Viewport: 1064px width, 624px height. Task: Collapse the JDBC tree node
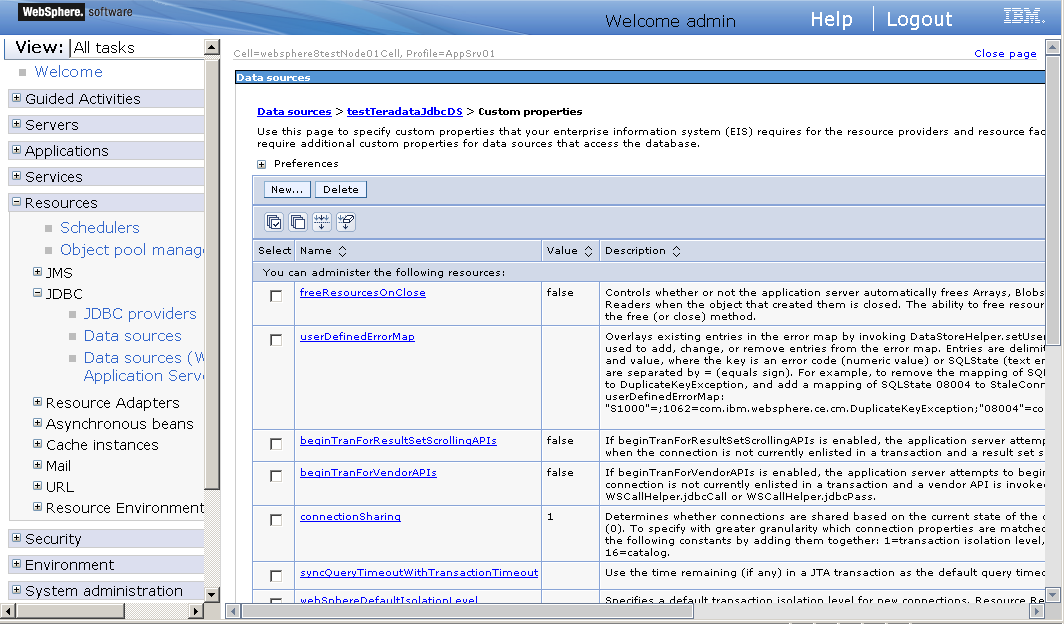pyautogui.click(x=35, y=293)
